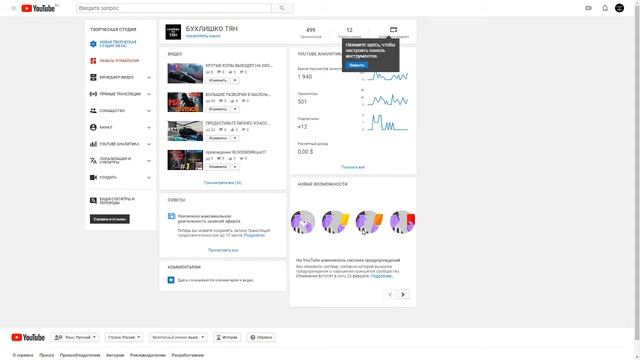Image resolution: width=640 pixels, height=360 pixels.
Task: Click the Community people icon
Action: click(93, 111)
